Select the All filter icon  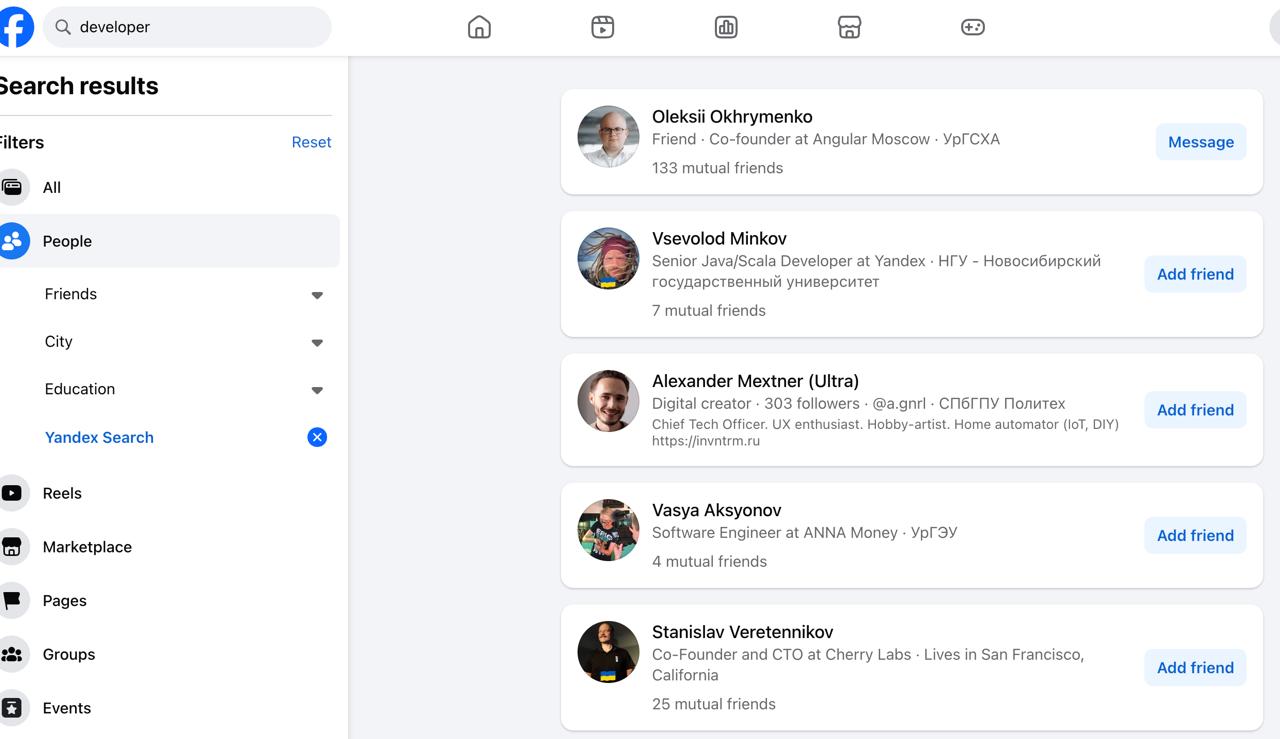pyautogui.click(x=12, y=187)
